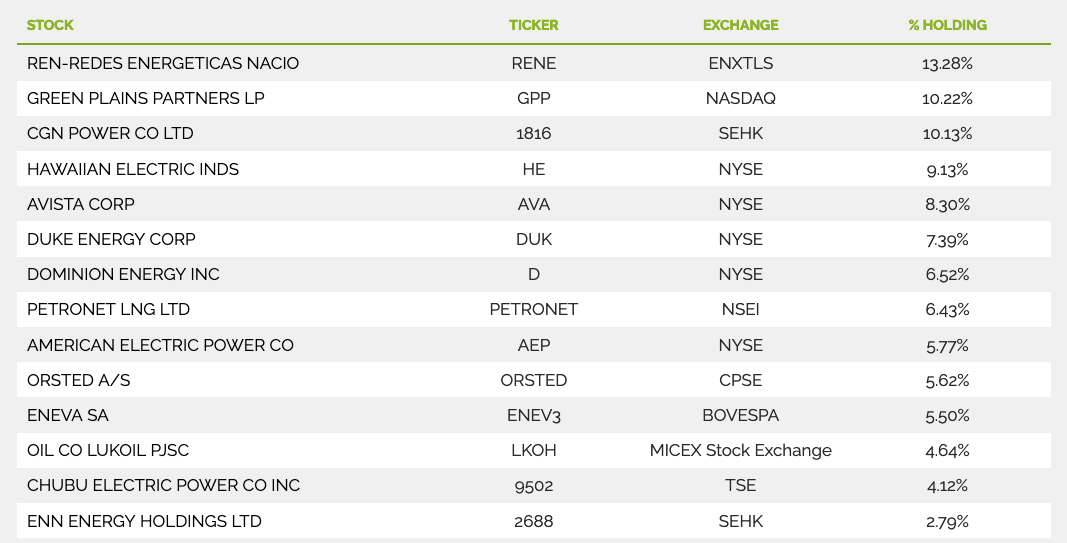Click the TICKER column header
The height and width of the screenshot is (543, 1067).
click(534, 25)
